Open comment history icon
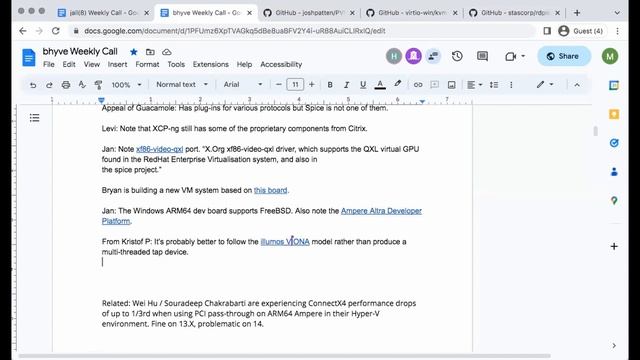 pyautogui.click(x=482, y=56)
